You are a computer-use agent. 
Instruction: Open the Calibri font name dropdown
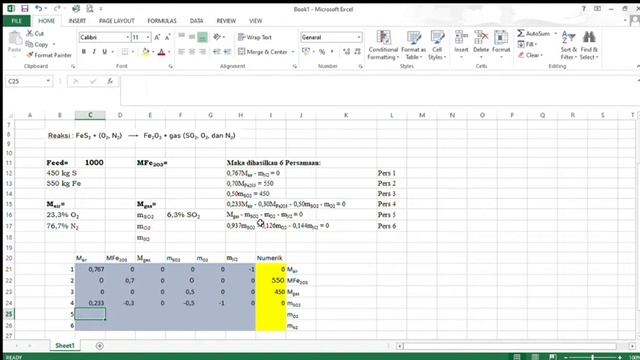(128, 37)
